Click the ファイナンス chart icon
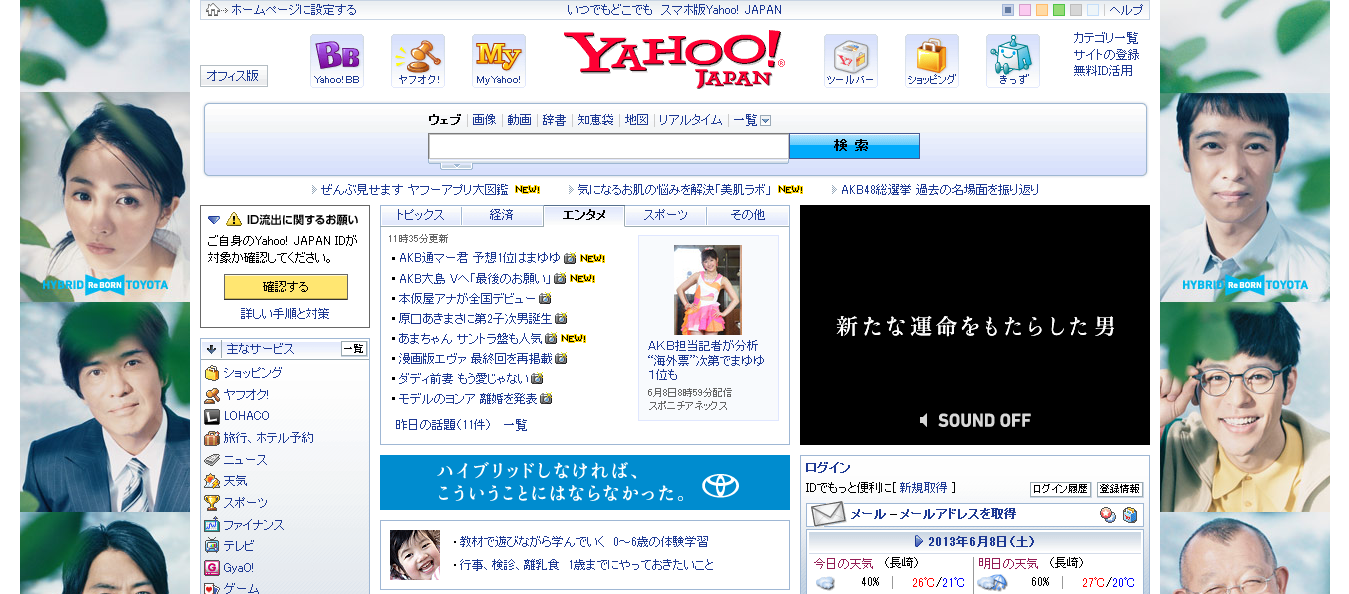This screenshot has height=594, width=1349. 212,525
